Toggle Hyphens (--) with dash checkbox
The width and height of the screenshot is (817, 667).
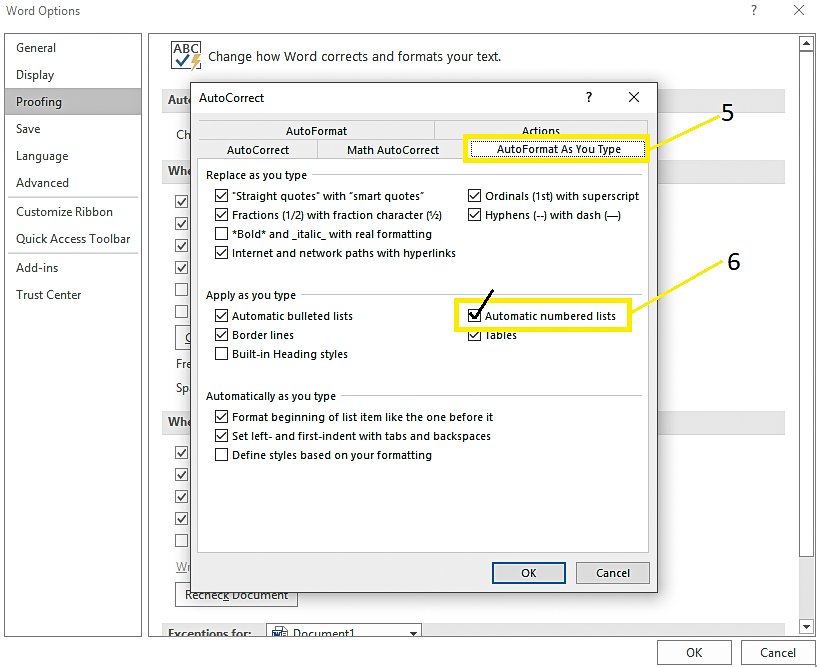(474, 215)
